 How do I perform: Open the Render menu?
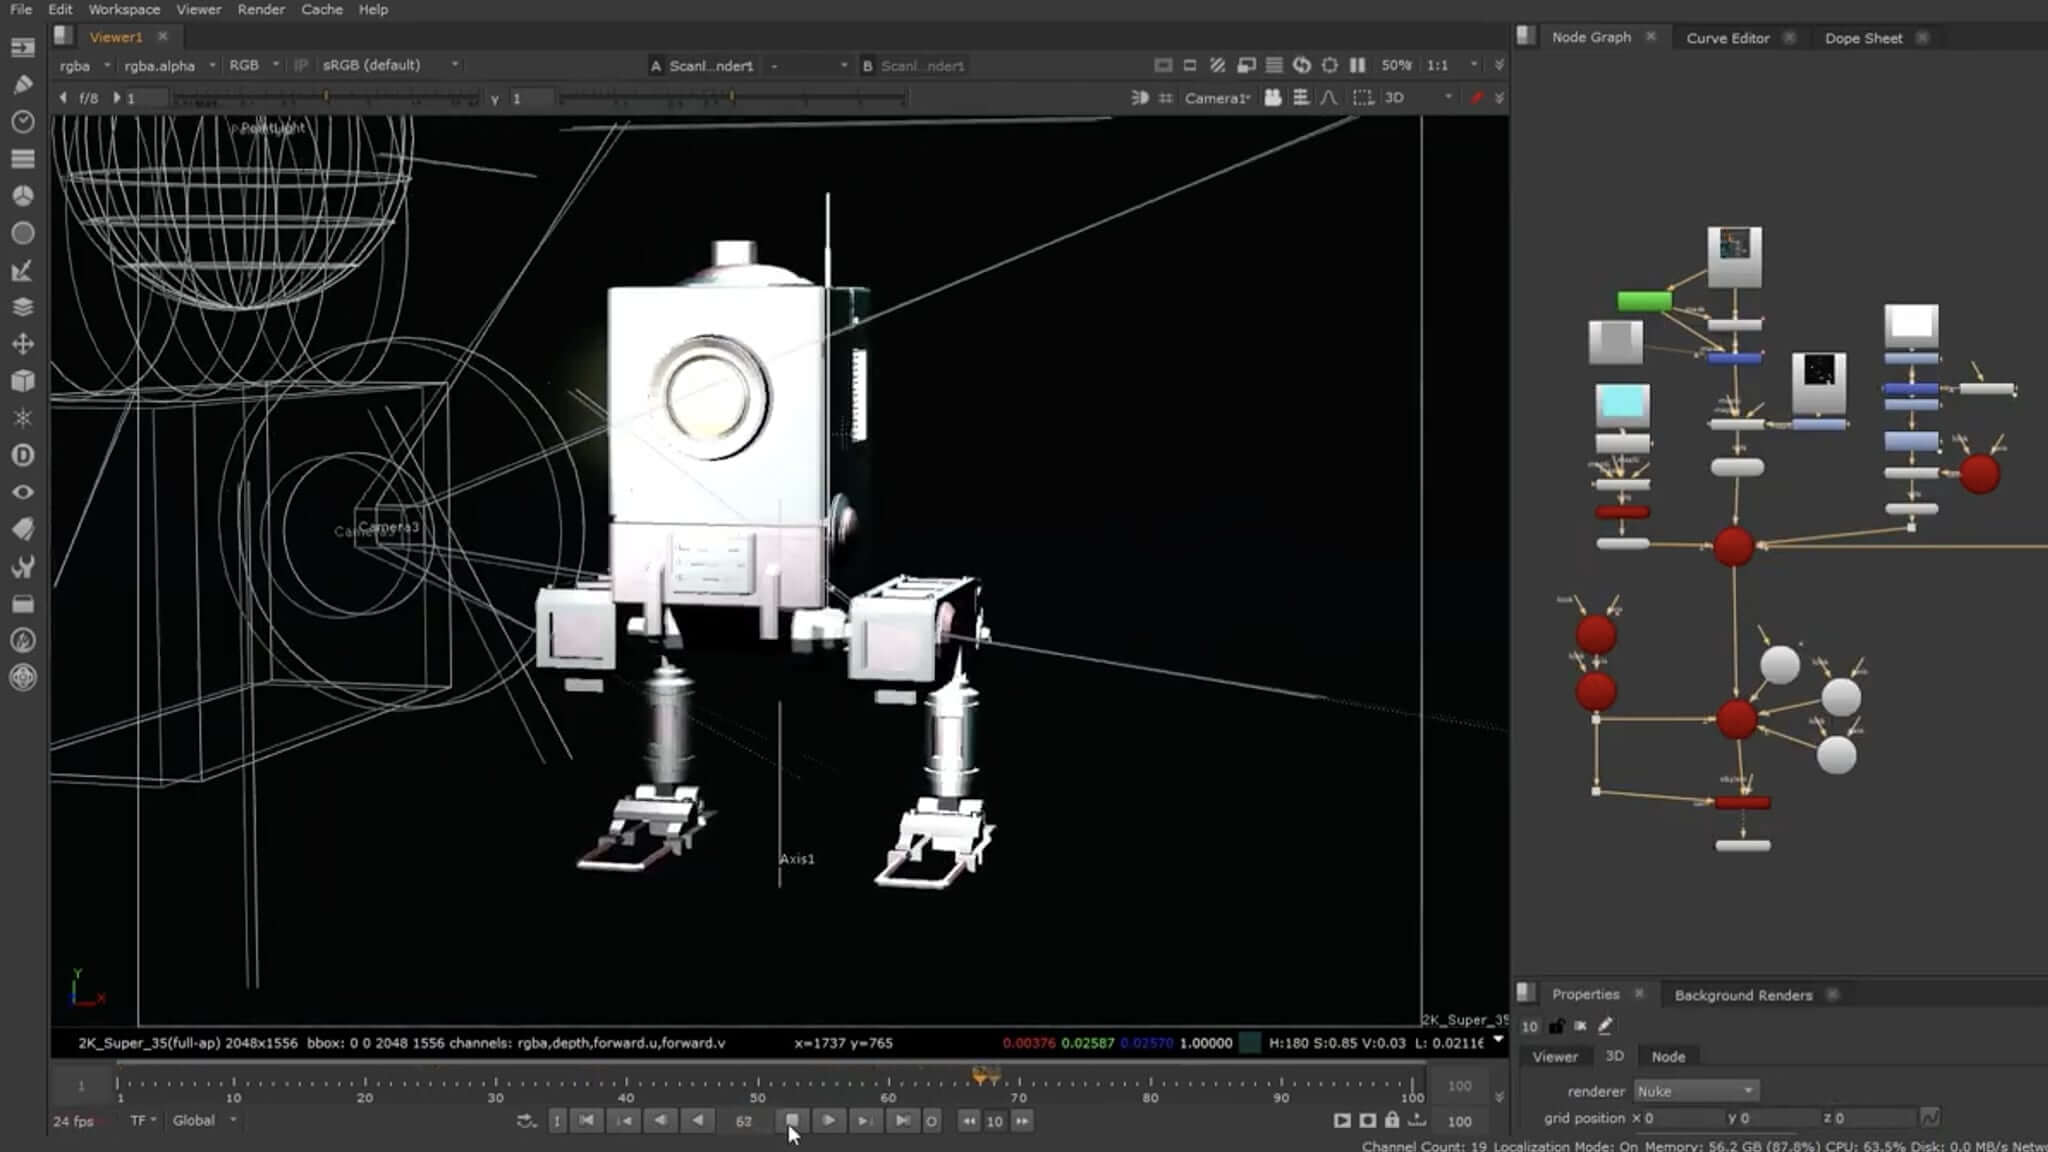click(261, 9)
